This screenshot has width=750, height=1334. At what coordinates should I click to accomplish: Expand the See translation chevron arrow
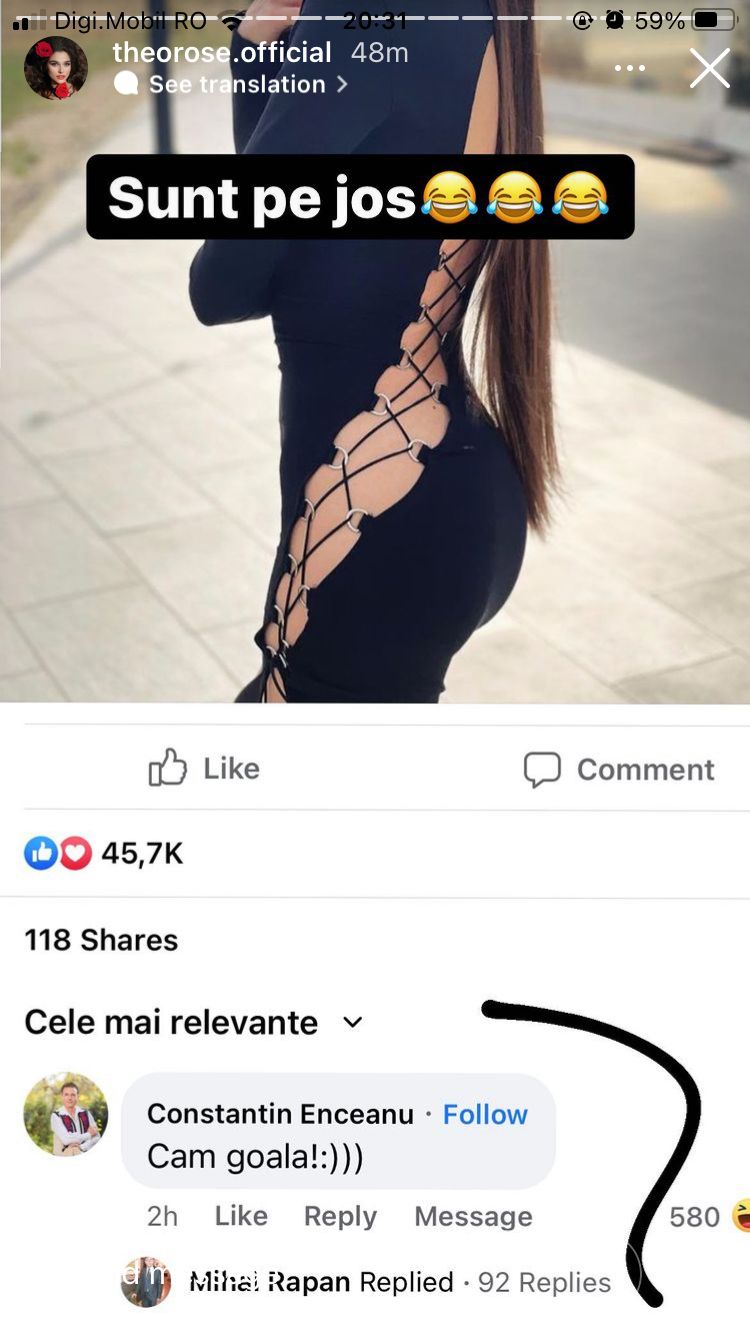[x=342, y=85]
